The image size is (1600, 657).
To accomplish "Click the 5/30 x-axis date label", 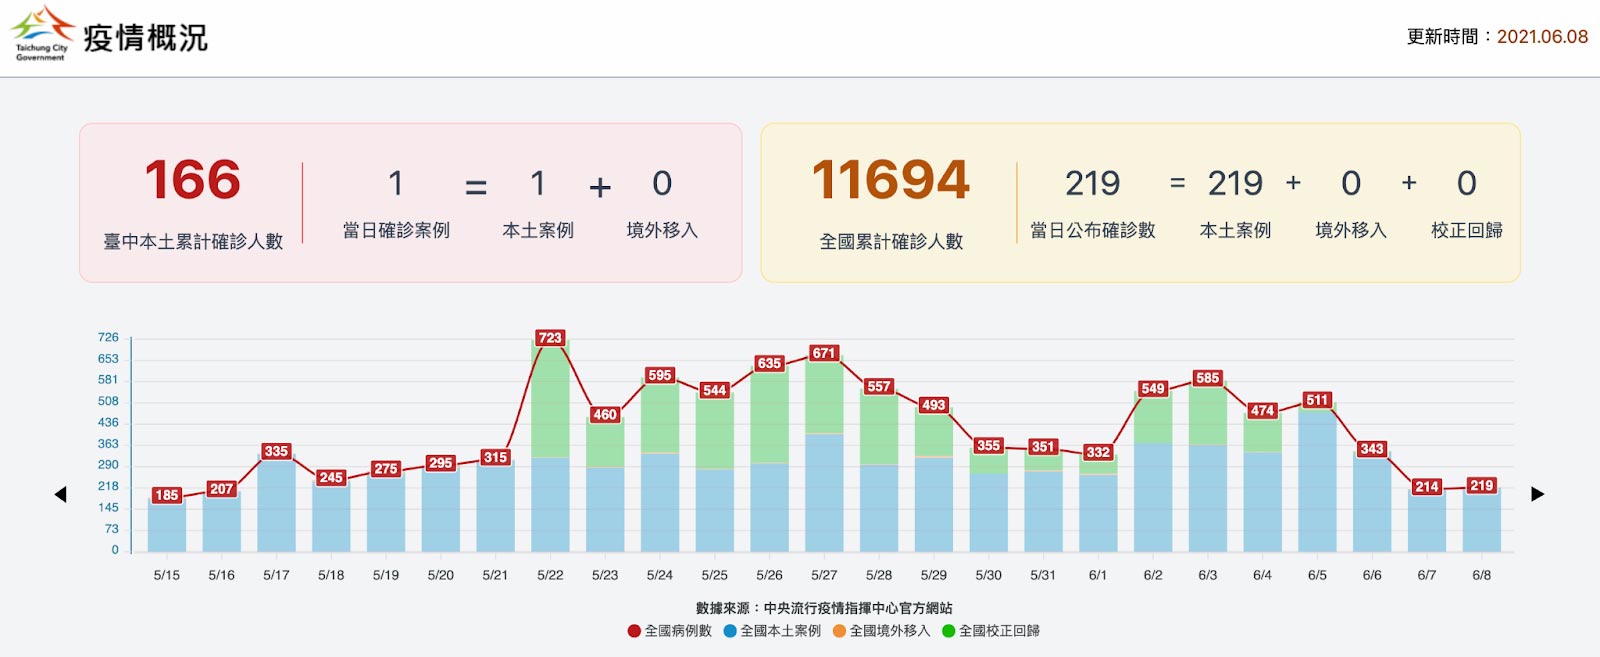I will point(988,575).
